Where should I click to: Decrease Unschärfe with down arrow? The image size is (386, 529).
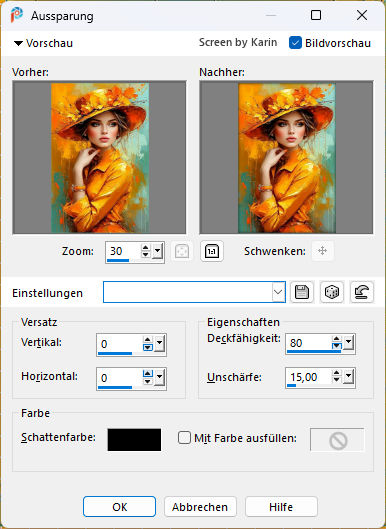[337, 381]
